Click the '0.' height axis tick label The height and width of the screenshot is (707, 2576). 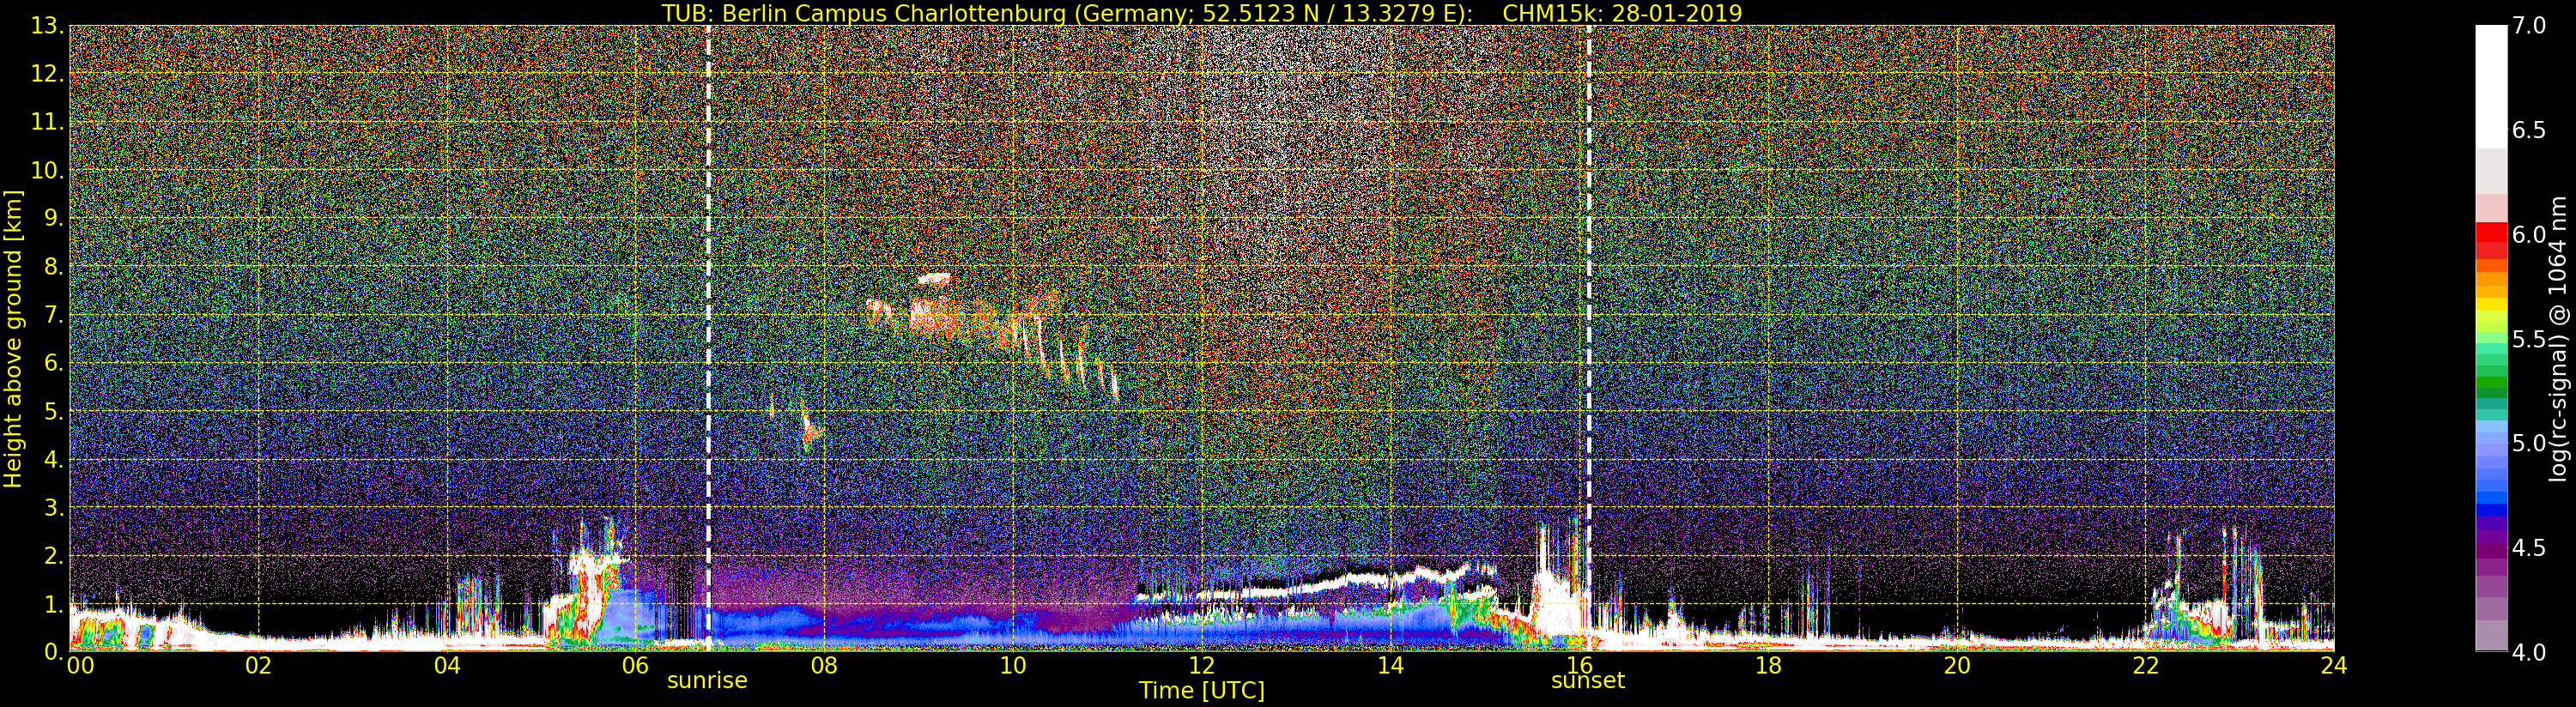tap(53, 651)
